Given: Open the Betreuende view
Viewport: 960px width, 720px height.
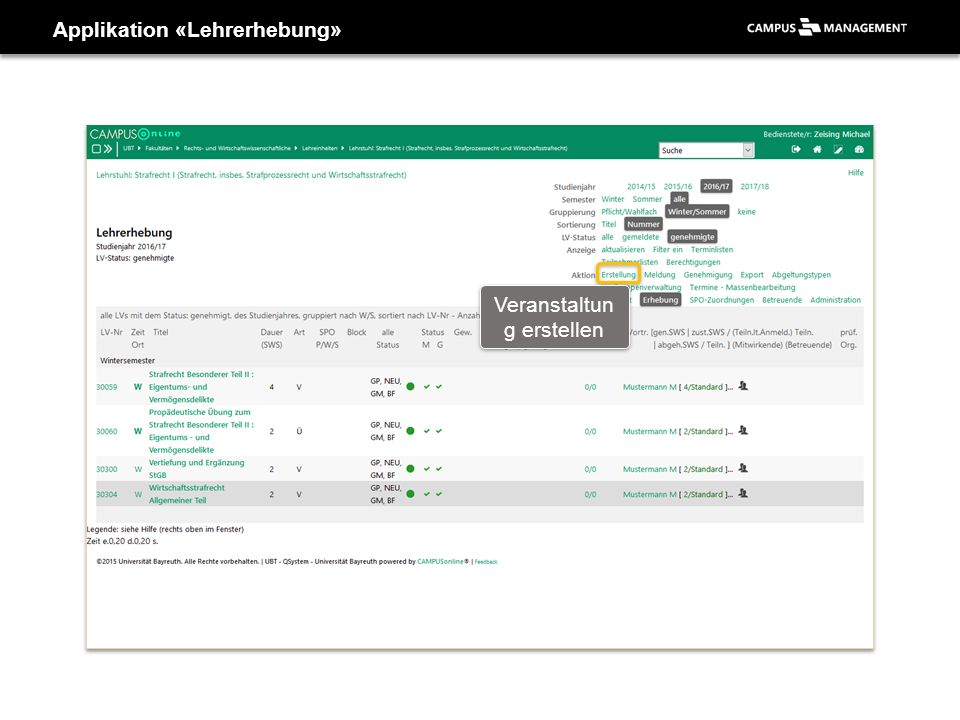Looking at the screenshot, I should pyautogui.click(x=782, y=300).
